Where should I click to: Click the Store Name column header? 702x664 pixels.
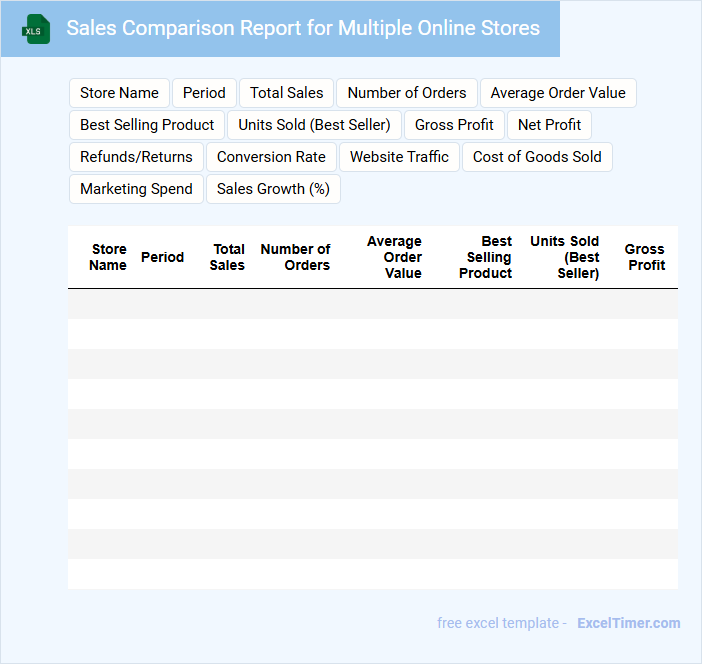point(108,257)
